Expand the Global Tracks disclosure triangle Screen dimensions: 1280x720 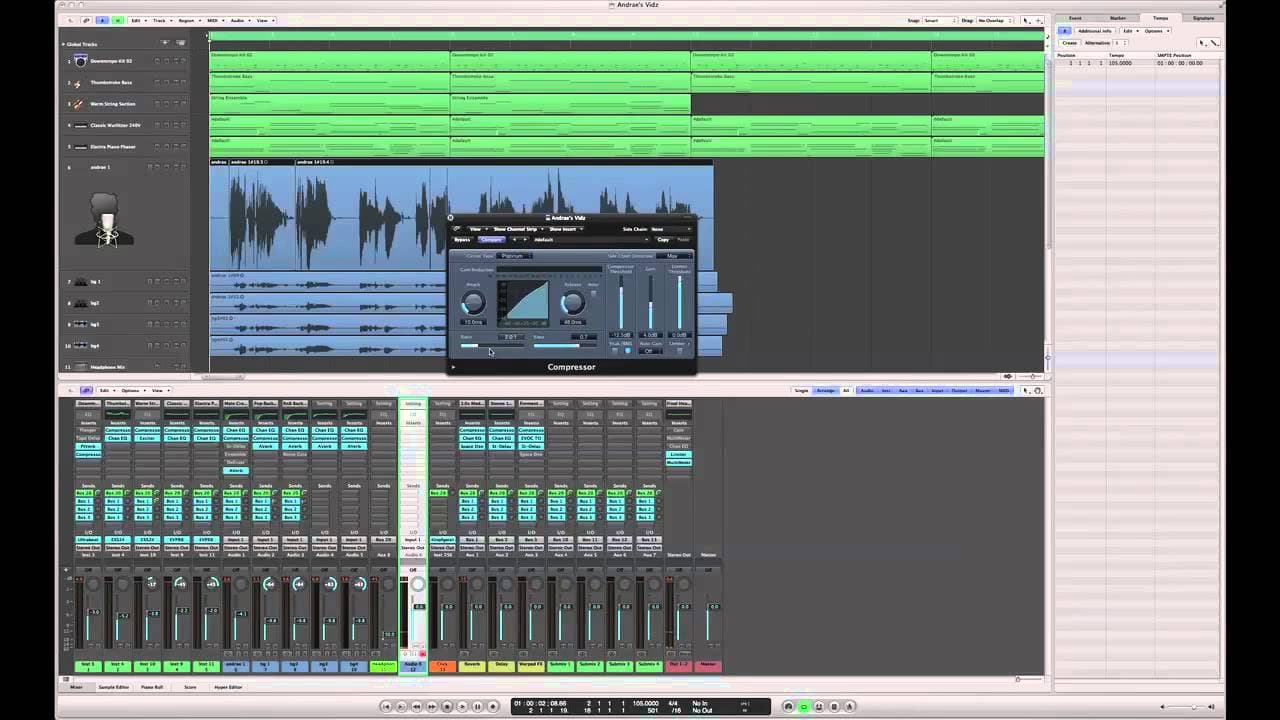click(63, 44)
